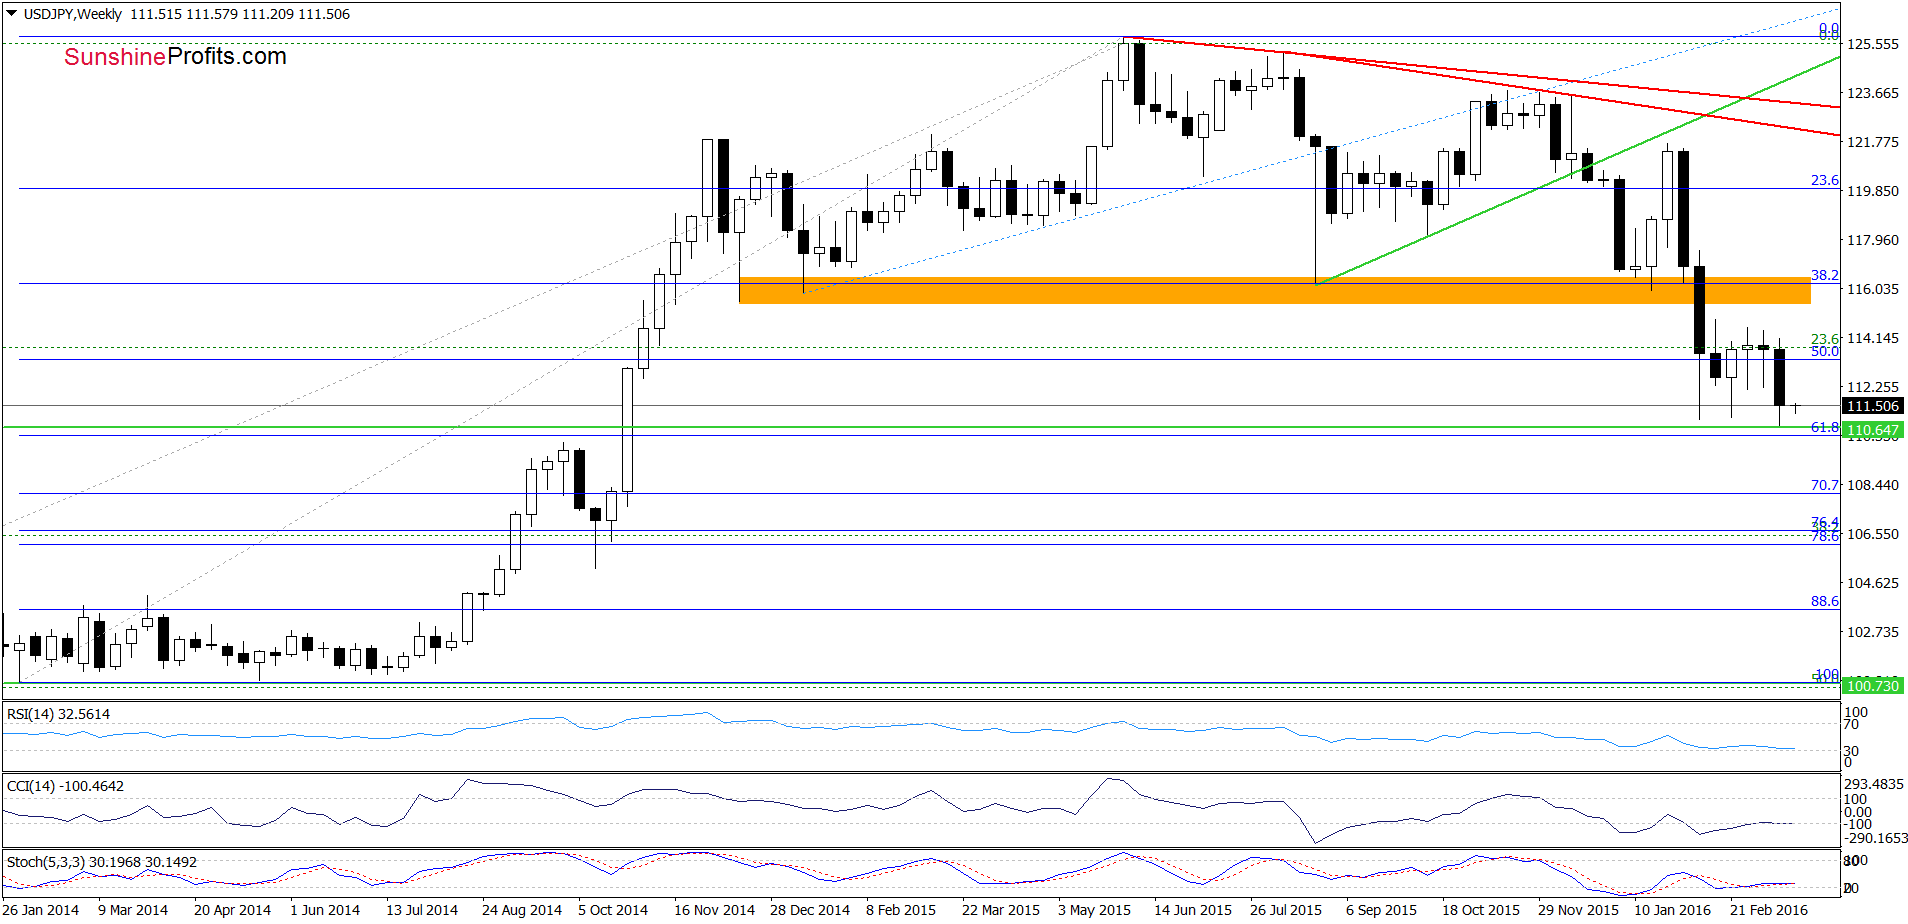This screenshot has width=1908, height=924.
Task: Click the 117.960 price axis value
Action: coord(1872,240)
